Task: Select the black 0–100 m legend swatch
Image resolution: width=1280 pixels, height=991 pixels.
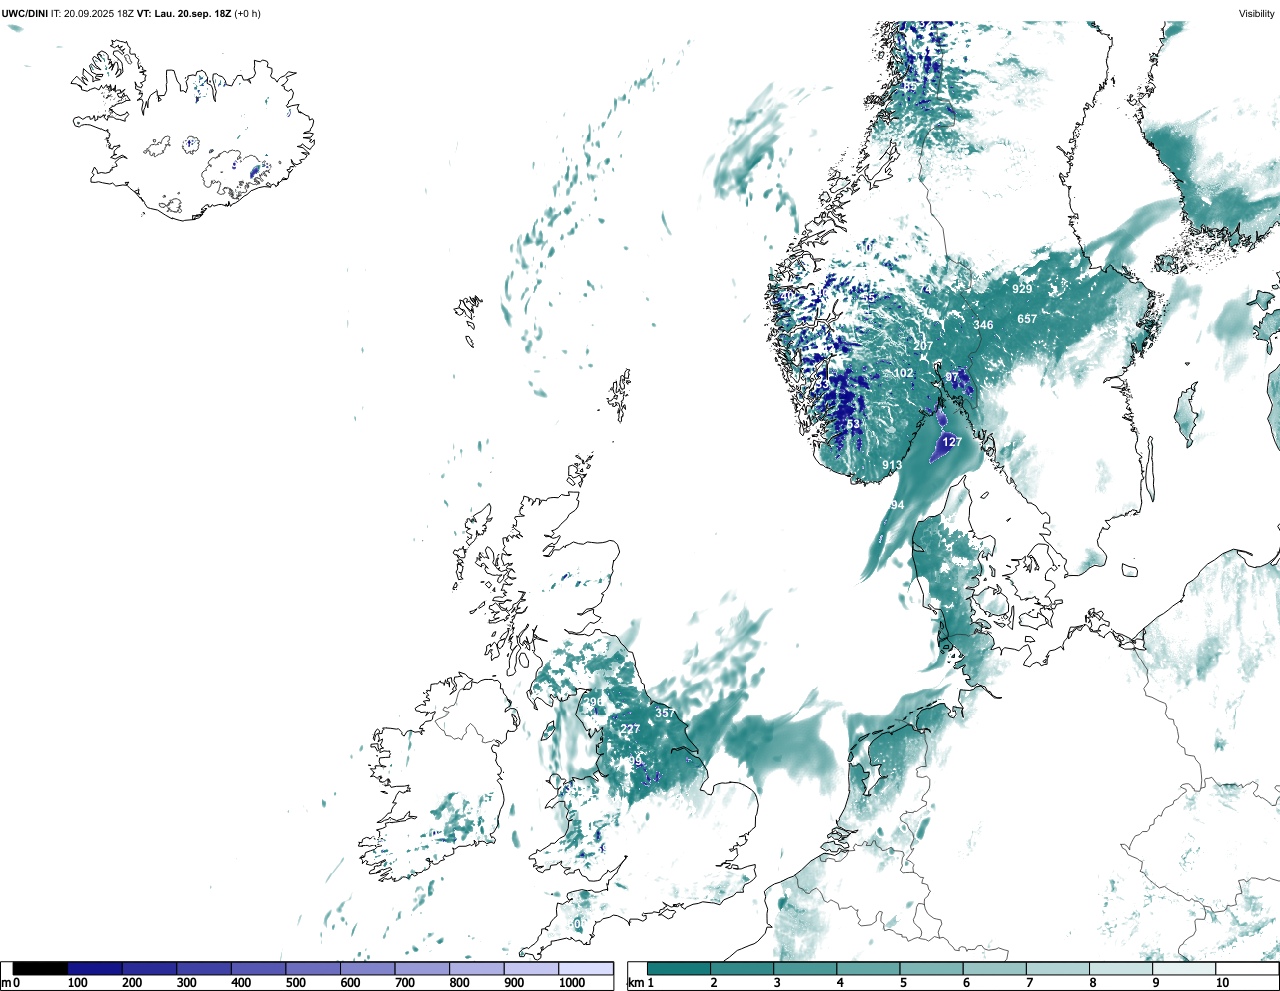Action: pyautogui.click(x=40, y=969)
